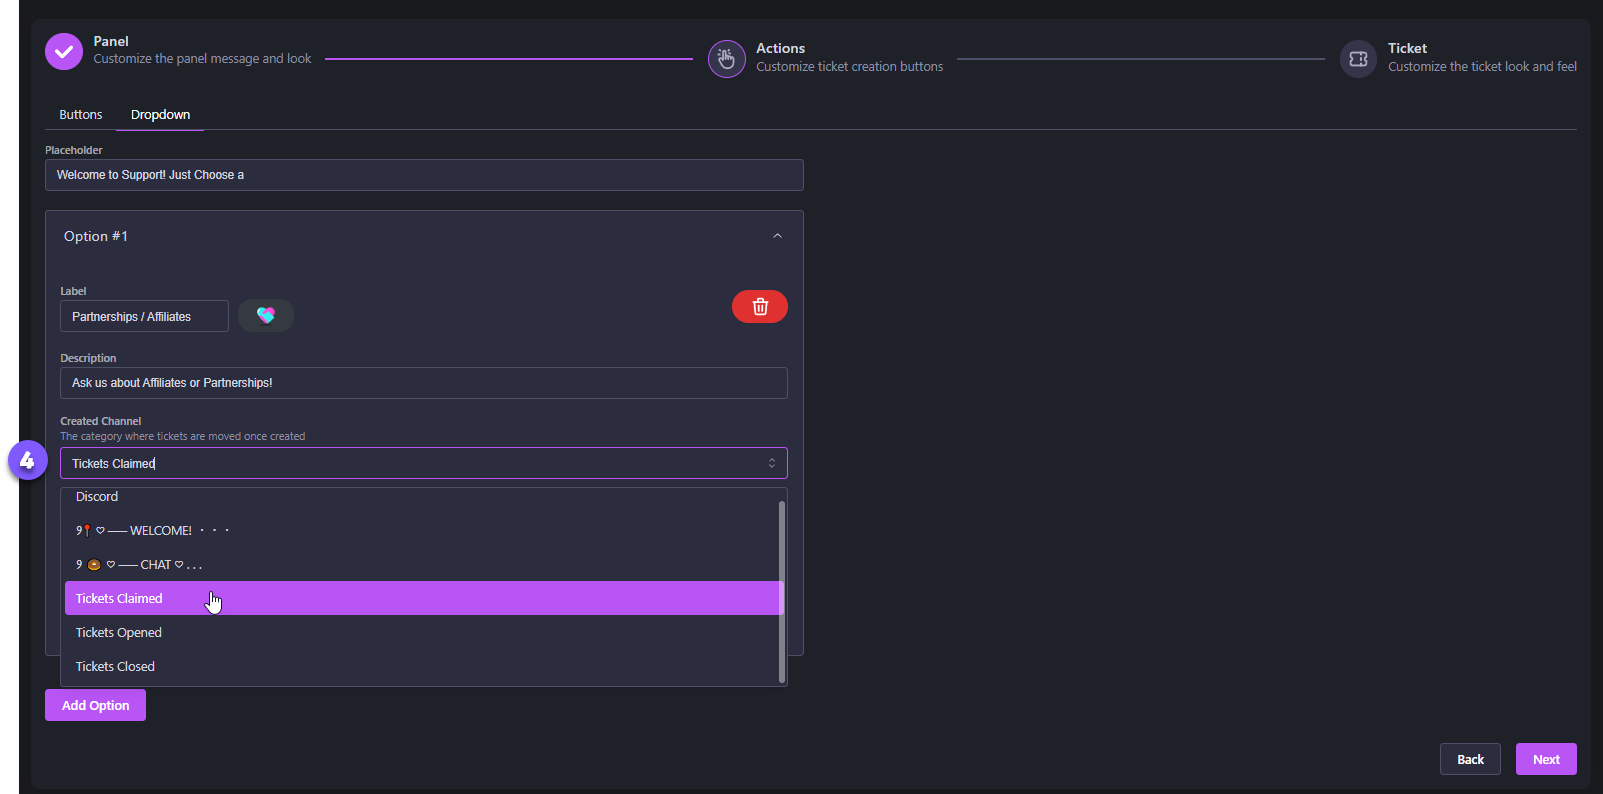Go to the next step with Next
The image size is (1603, 794).
(x=1545, y=759)
